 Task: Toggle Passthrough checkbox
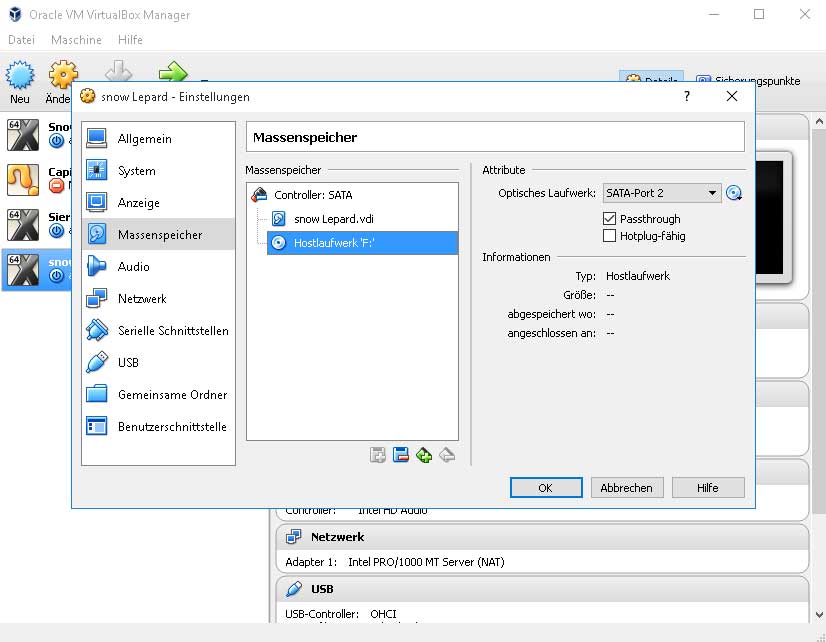point(609,219)
